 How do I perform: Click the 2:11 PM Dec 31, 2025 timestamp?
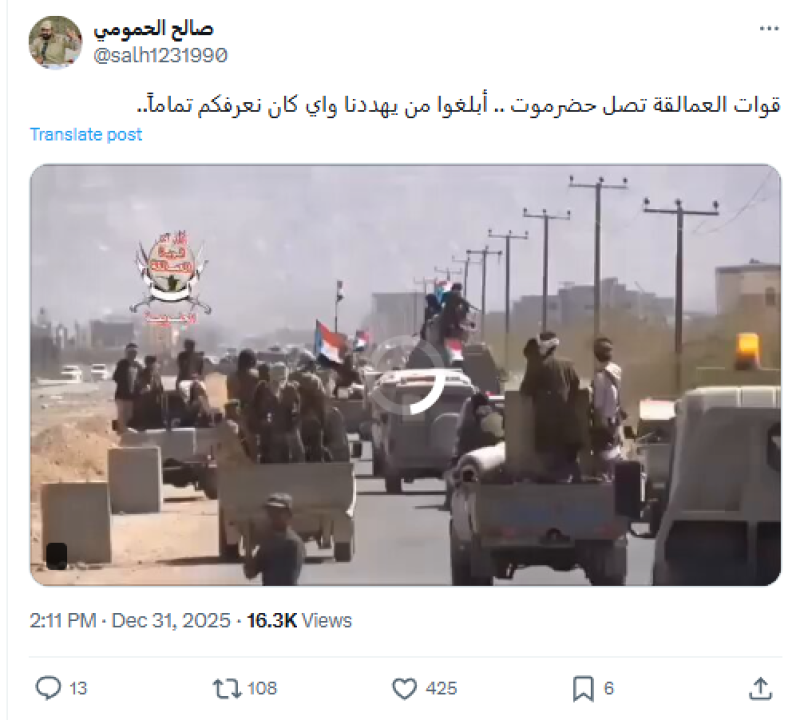coord(130,620)
